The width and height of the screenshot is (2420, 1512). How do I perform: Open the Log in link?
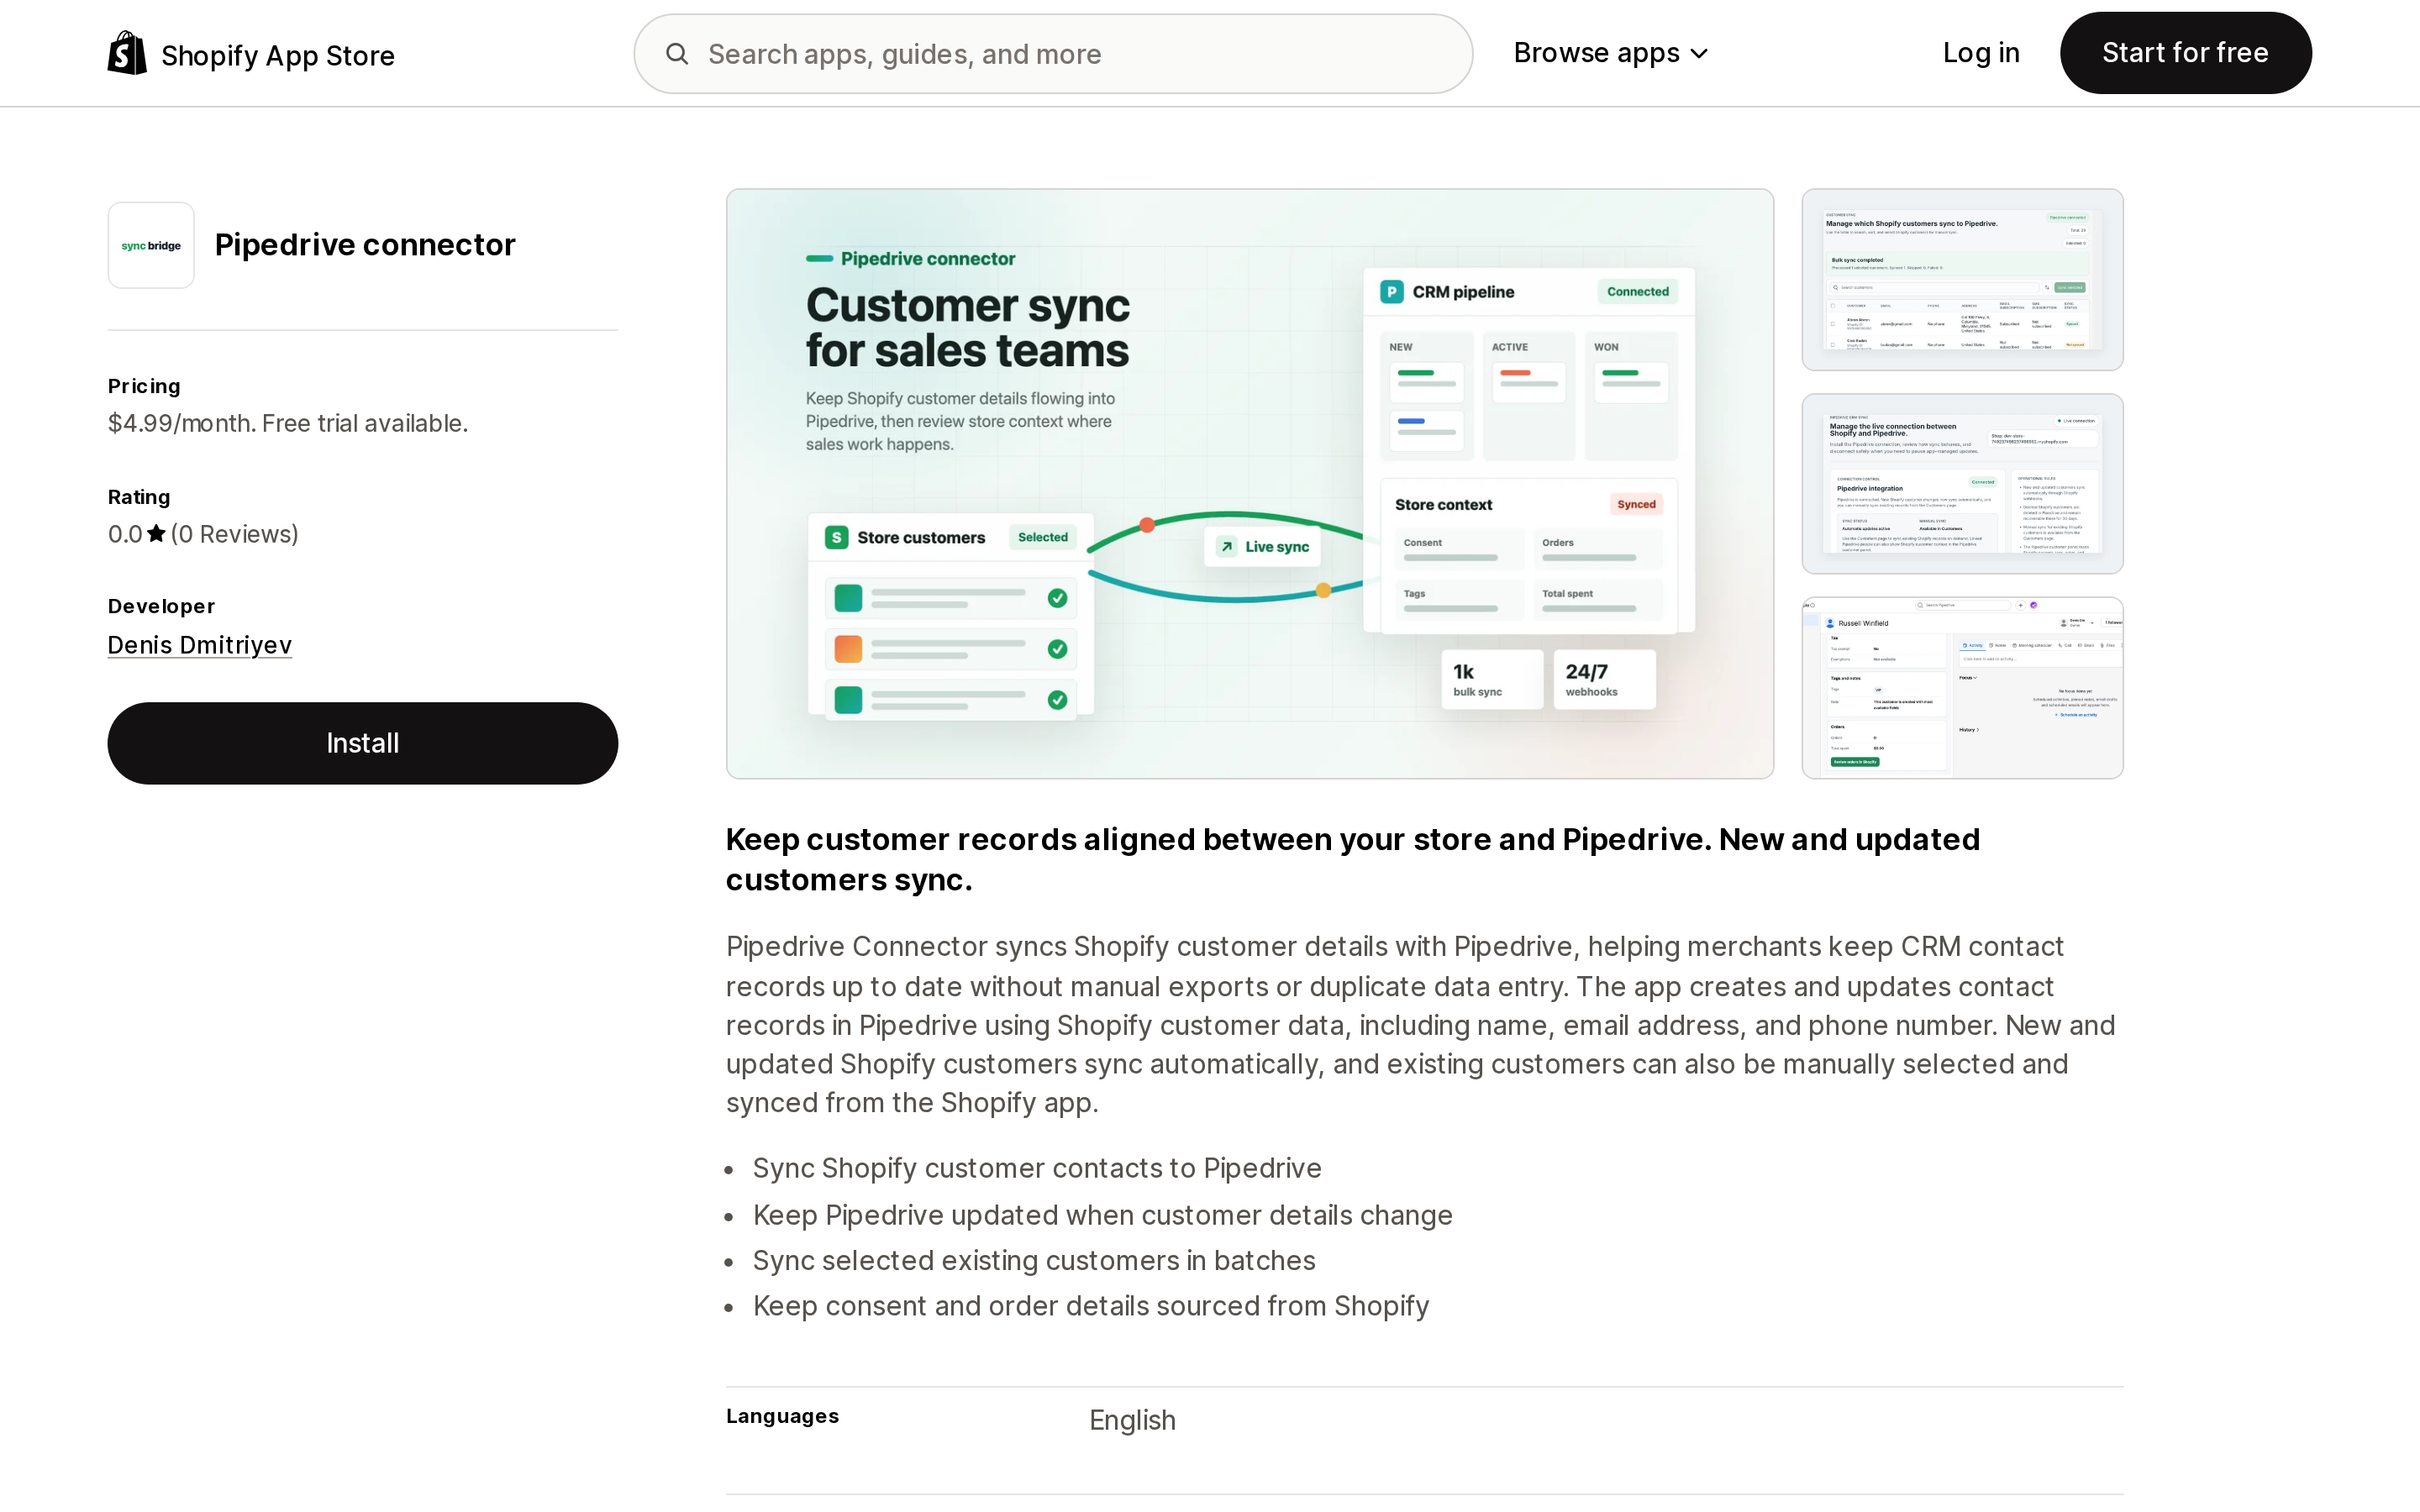(x=1981, y=53)
